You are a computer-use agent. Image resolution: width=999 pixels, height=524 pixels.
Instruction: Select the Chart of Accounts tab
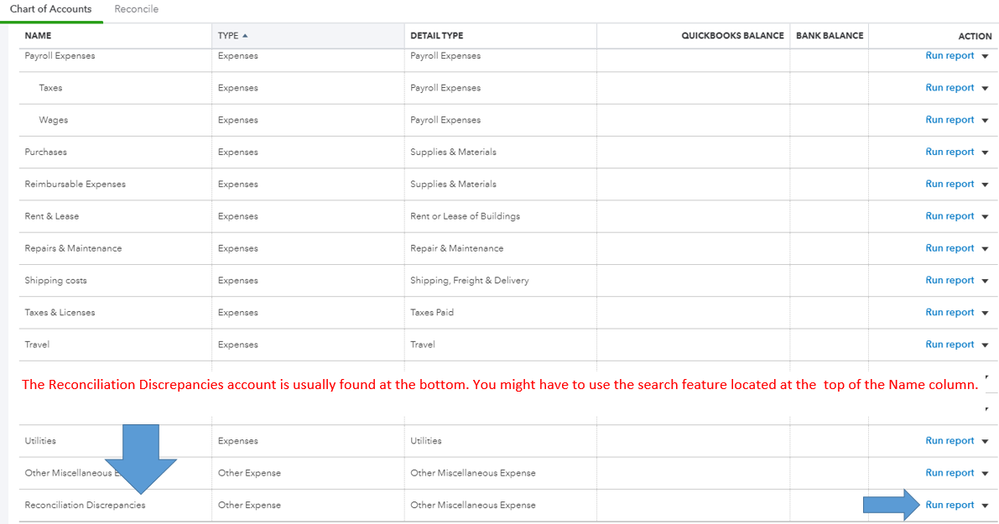pos(50,9)
